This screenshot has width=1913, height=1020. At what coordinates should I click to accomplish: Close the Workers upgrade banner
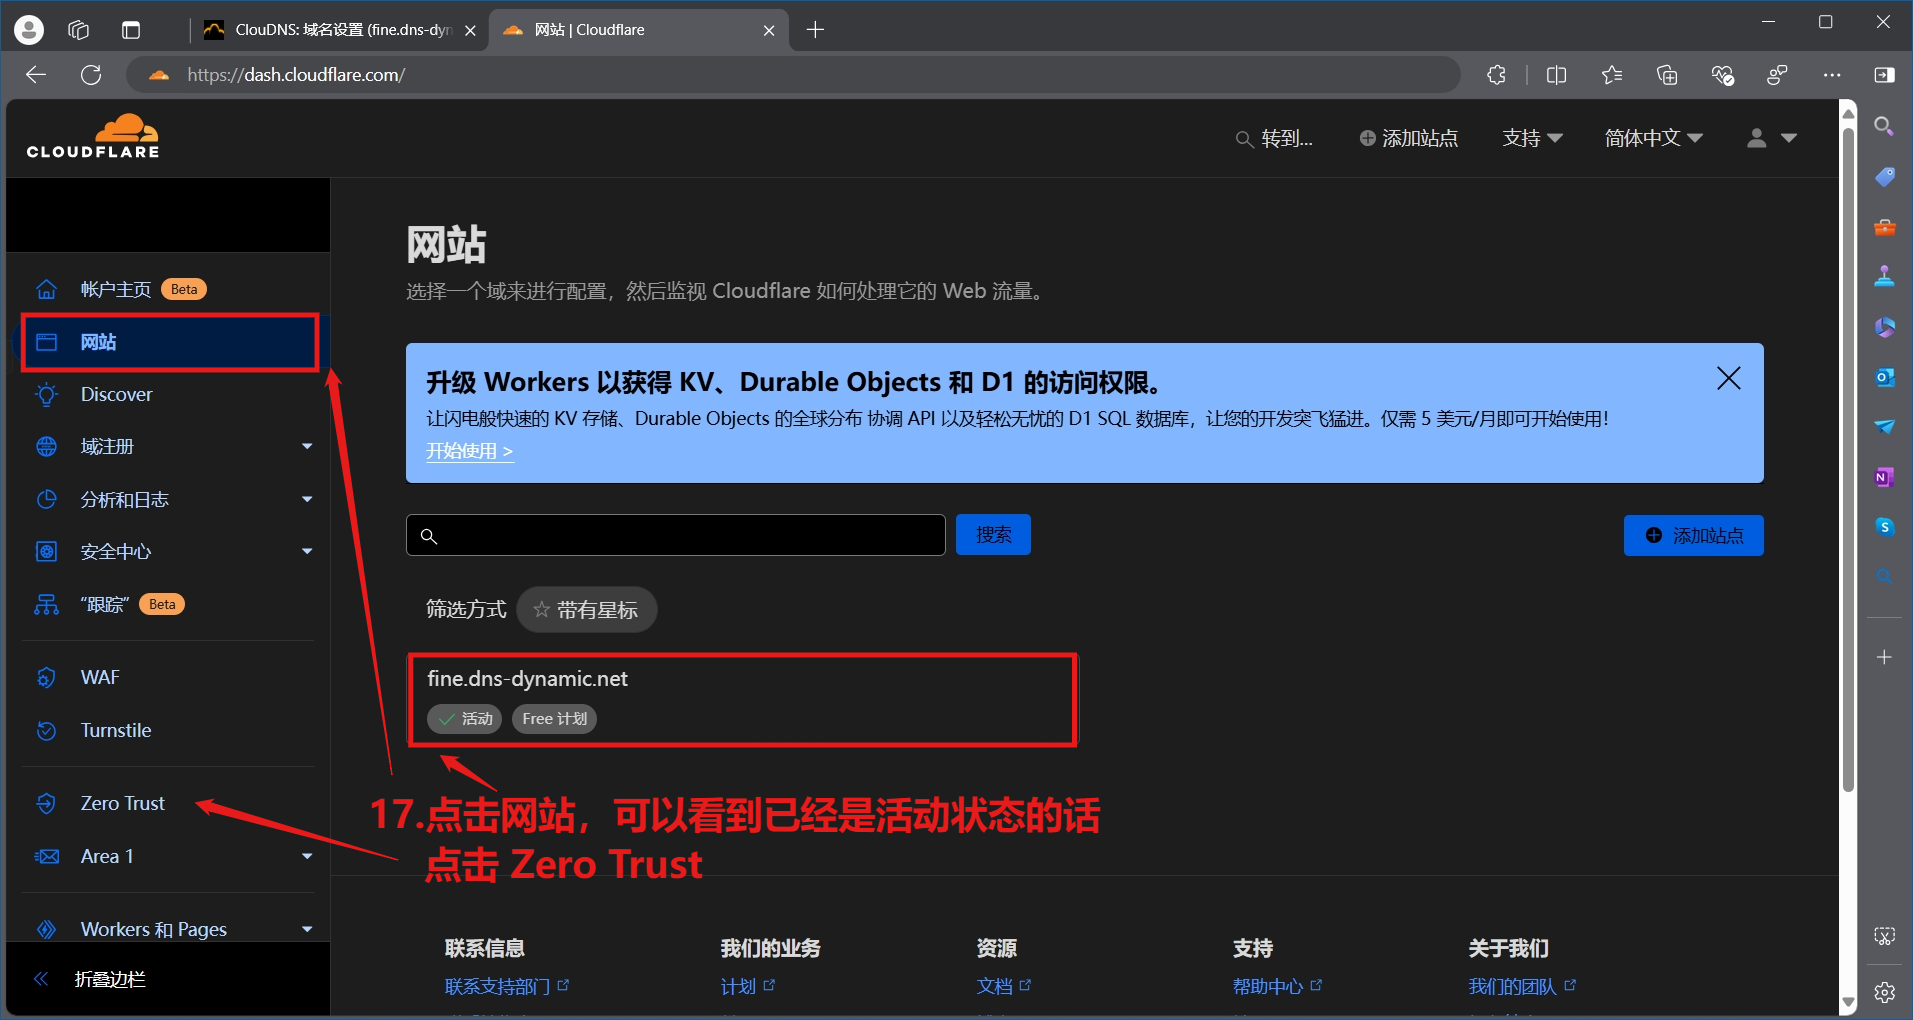click(1729, 378)
